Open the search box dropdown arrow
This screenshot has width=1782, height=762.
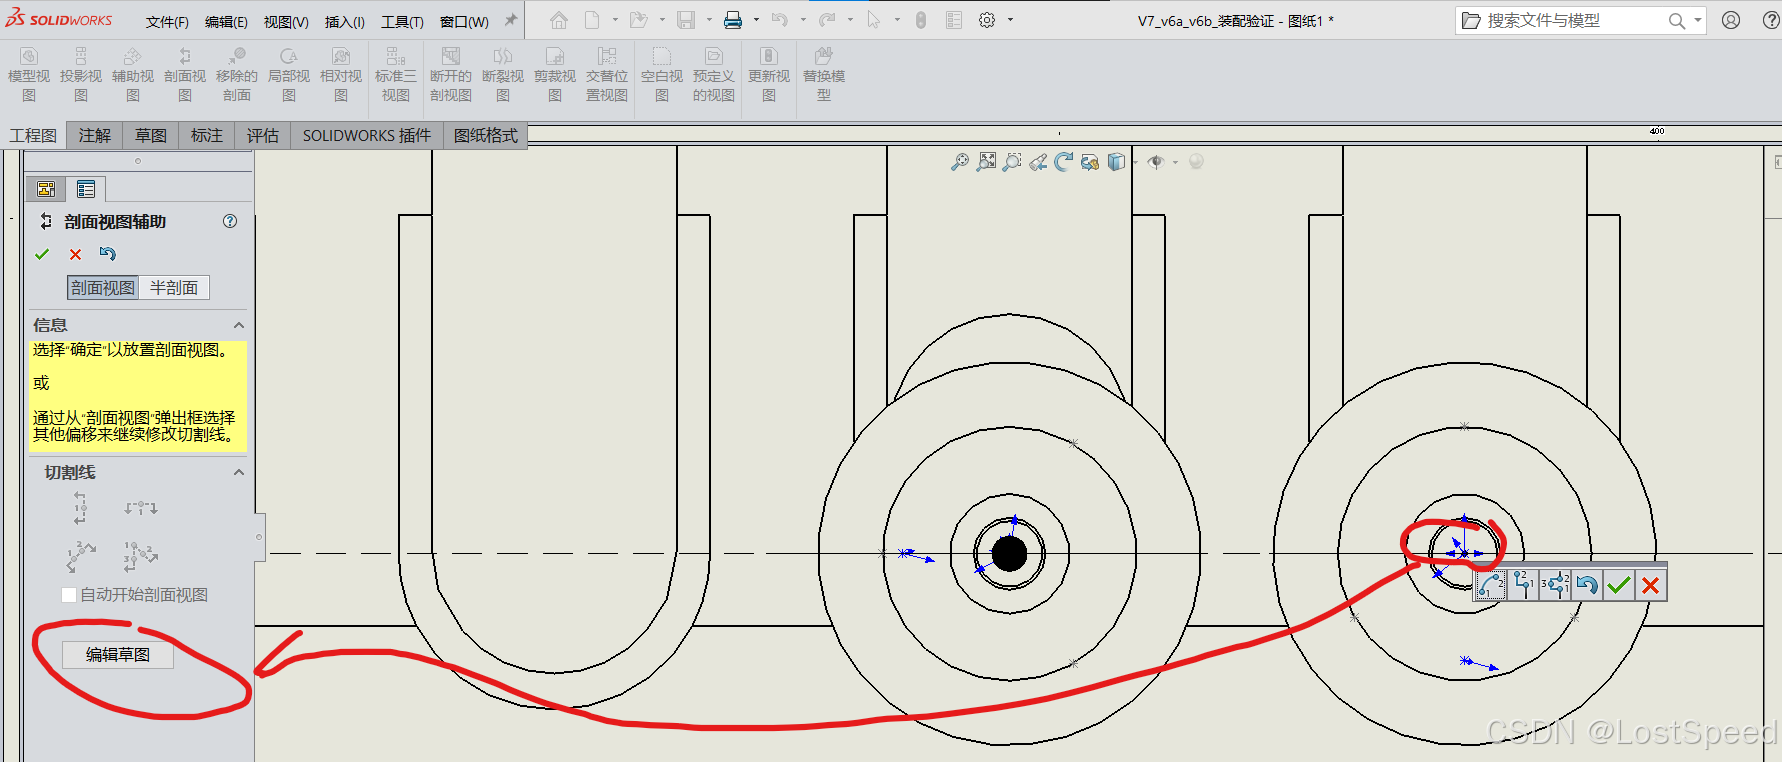pos(1698,20)
